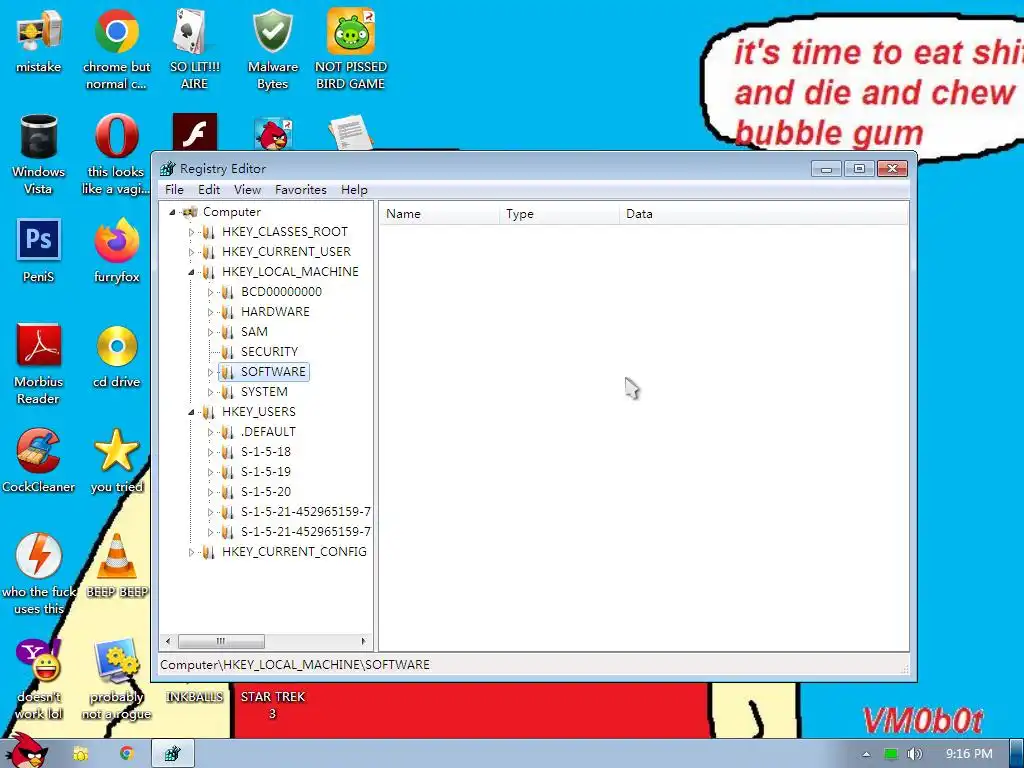This screenshot has height=768, width=1024.
Task: Open the Help menu in Registry Editor
Action: click(354, 189)
